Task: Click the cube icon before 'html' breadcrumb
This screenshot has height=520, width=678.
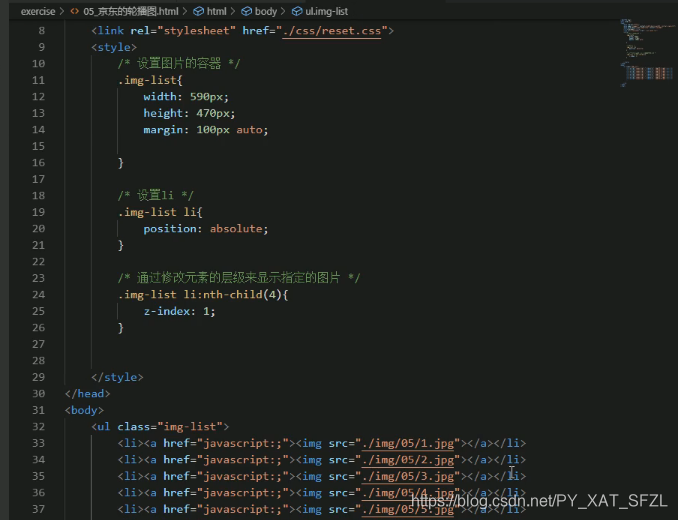Action: pyautogui.click(x=198, y=12)
